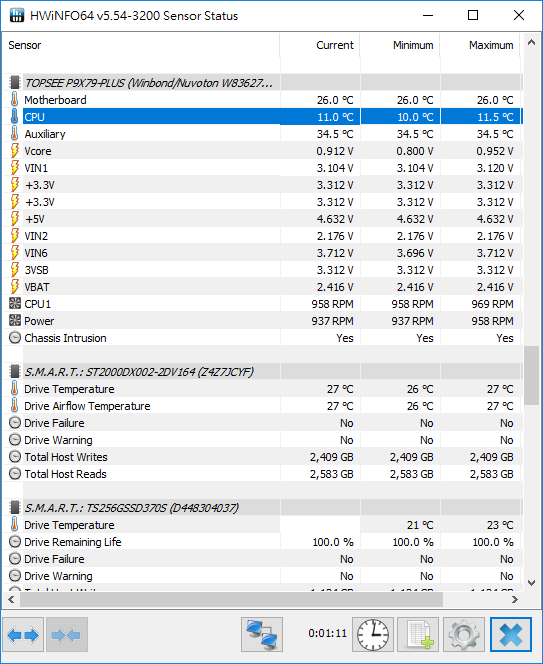Click the CPU1 fan icon
Screen dimensions: 543x664
click(x=15, y=304)
